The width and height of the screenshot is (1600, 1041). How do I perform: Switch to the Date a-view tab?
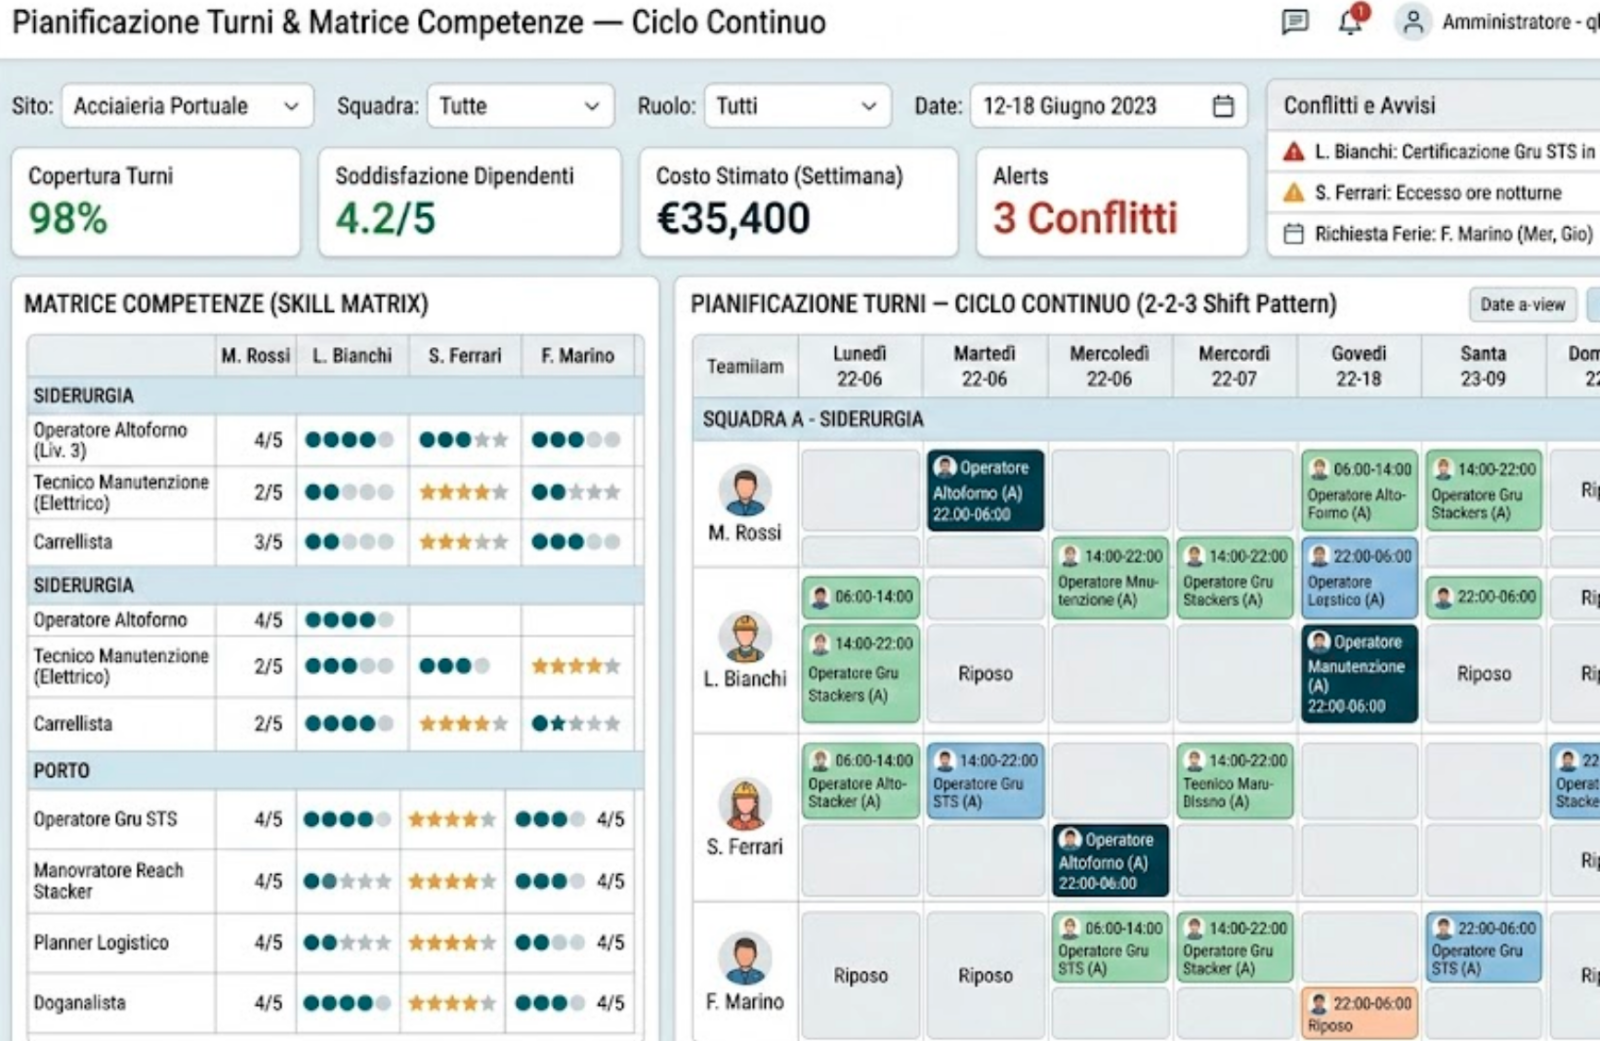(1520, 305)
